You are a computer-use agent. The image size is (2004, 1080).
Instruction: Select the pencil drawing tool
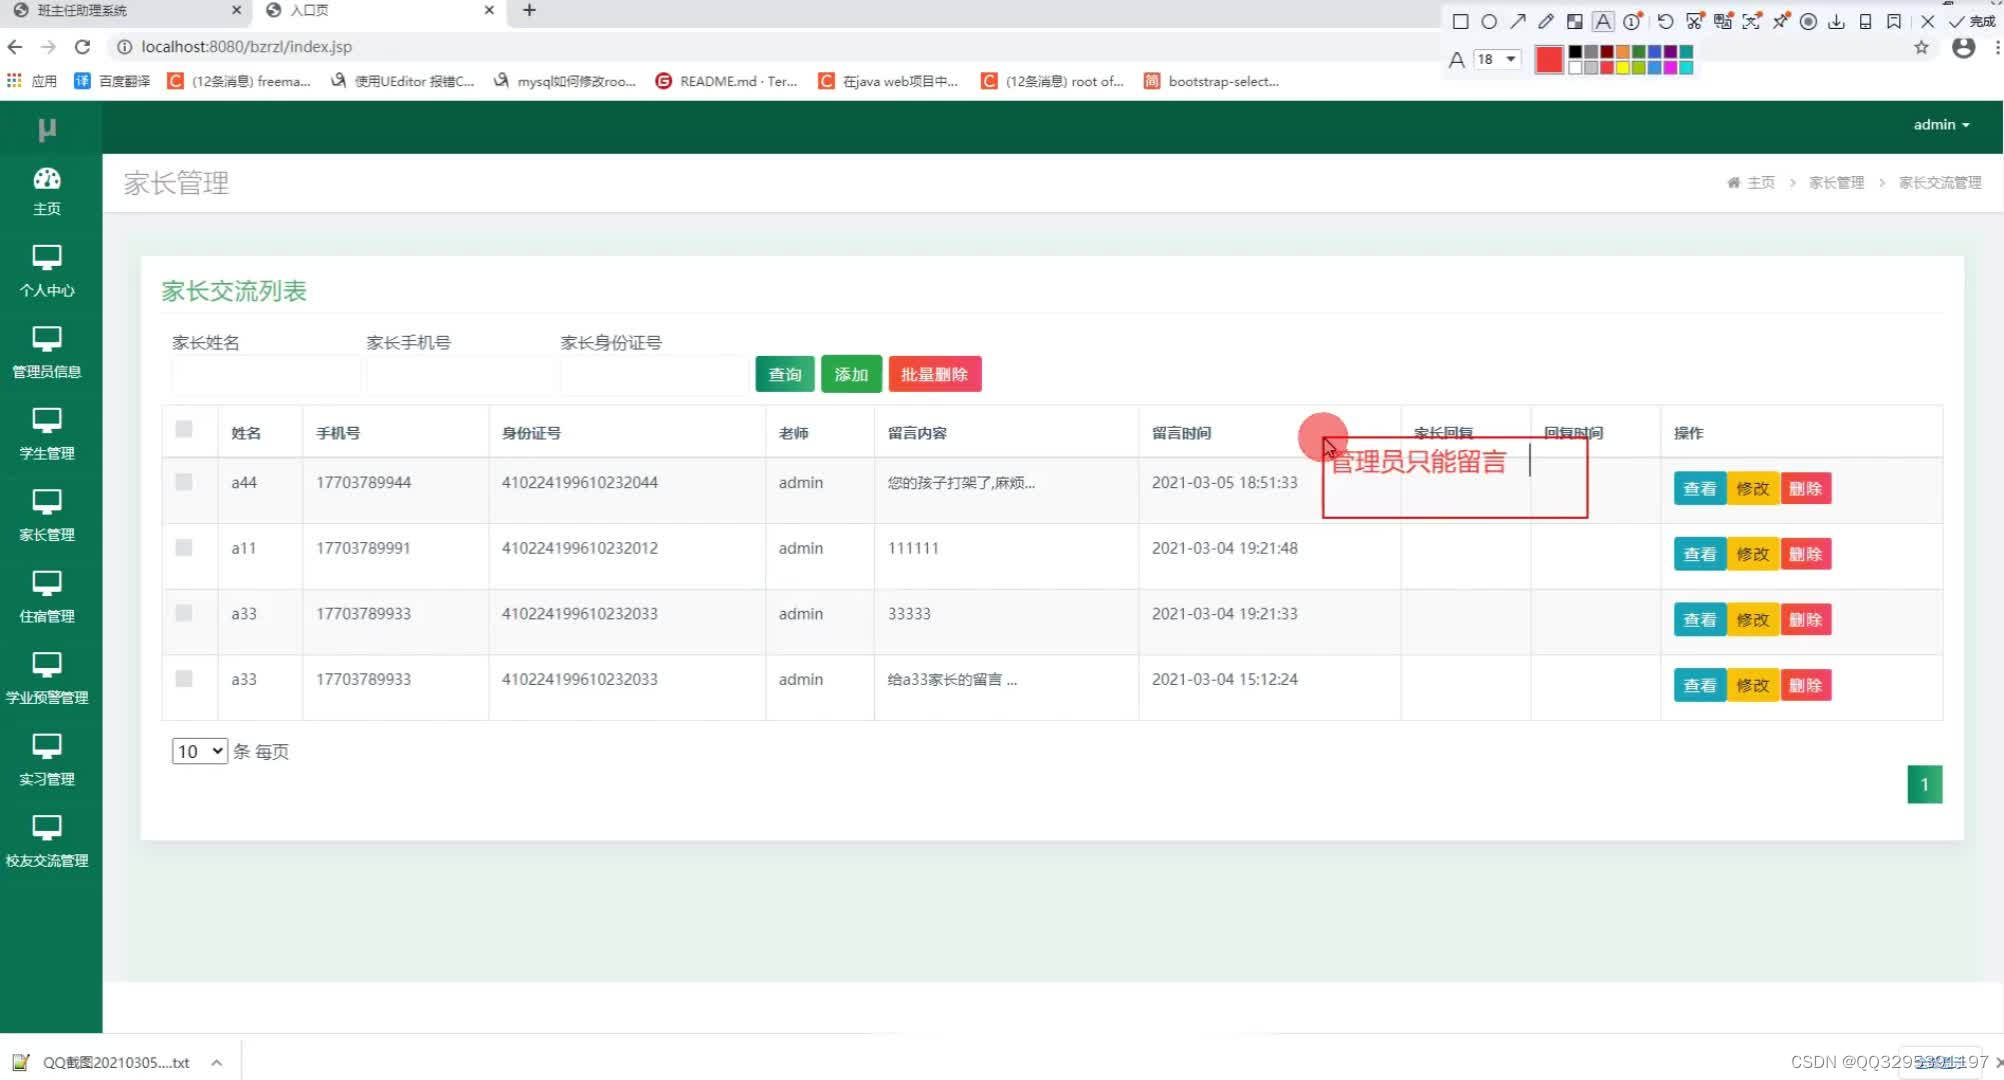point(1546,21)
